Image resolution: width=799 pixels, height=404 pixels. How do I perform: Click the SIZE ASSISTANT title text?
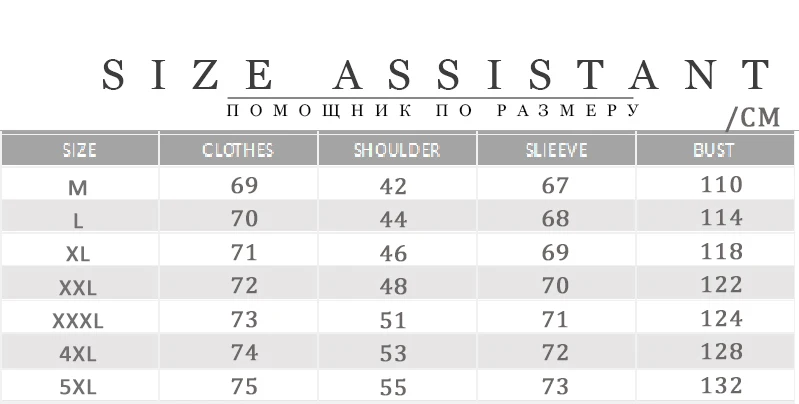(437, 75)
